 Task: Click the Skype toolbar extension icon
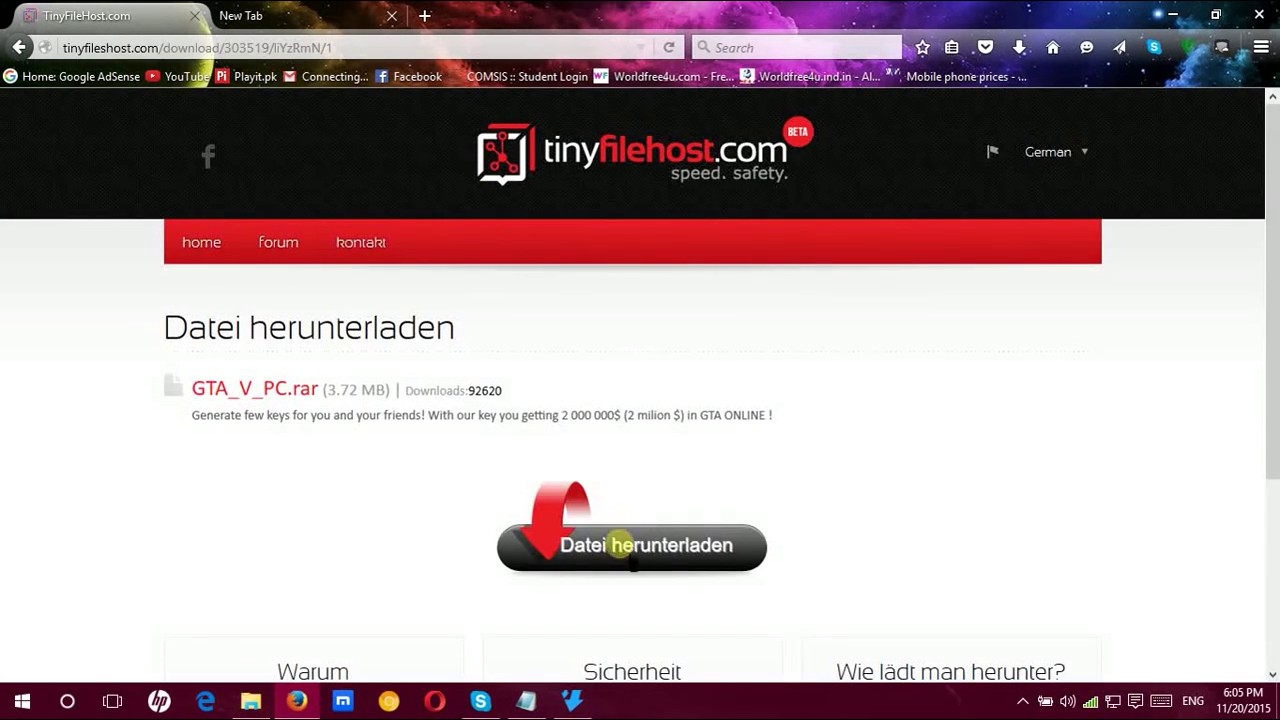(1154, 47)
